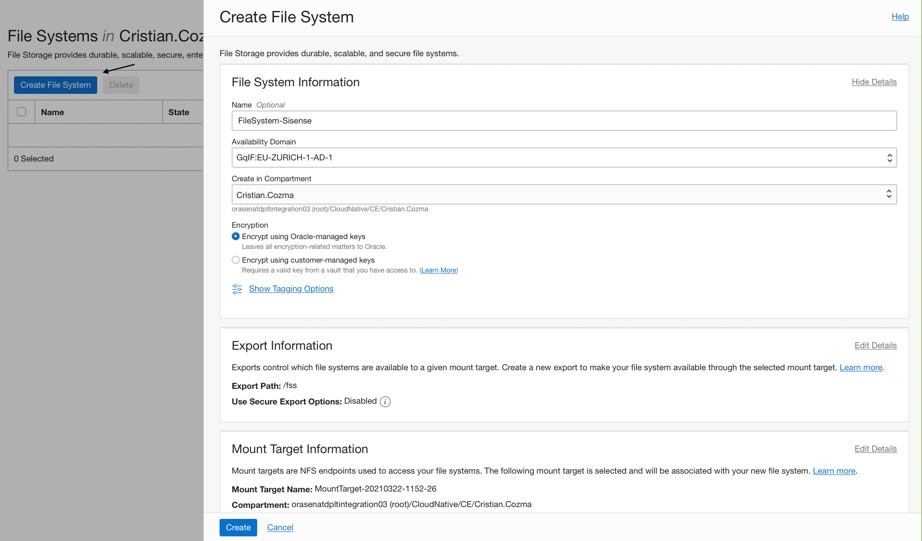This screenshot has height=541, width=922.
Task: Cancel the Create File System dialog
Action: (x=280, y=527)
